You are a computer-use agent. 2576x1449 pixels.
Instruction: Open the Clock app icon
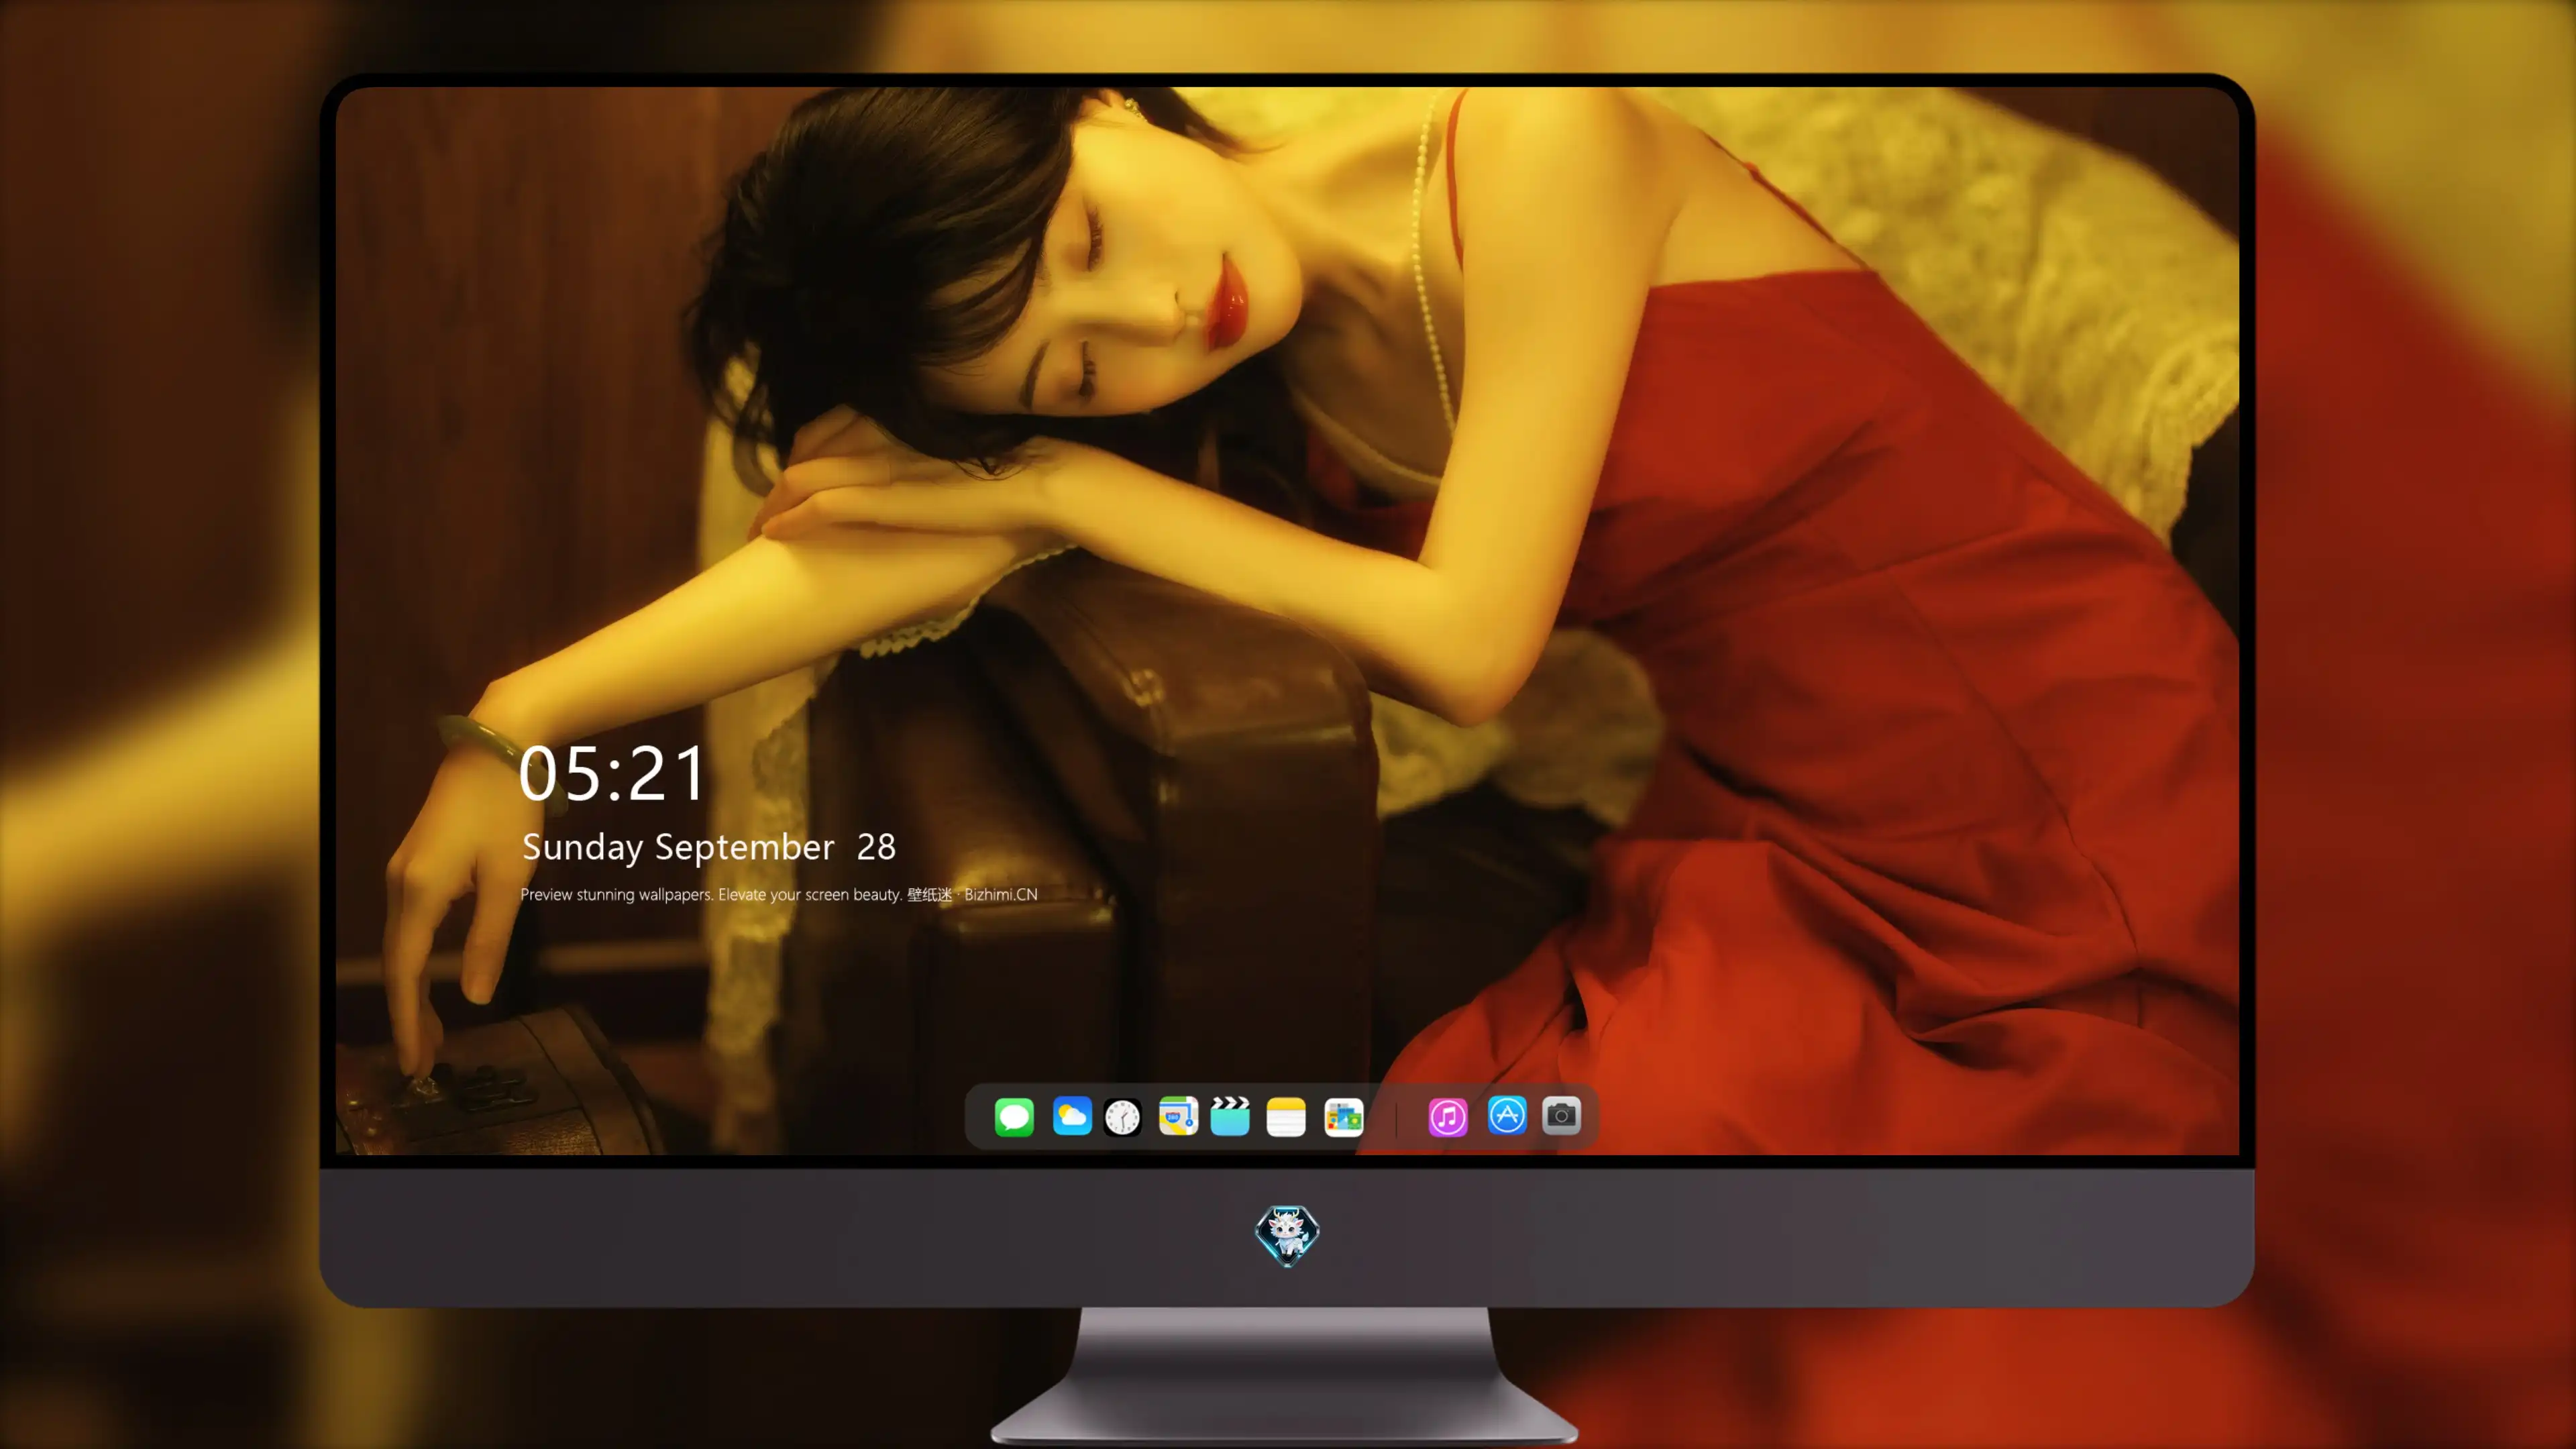[1122, 1117]
